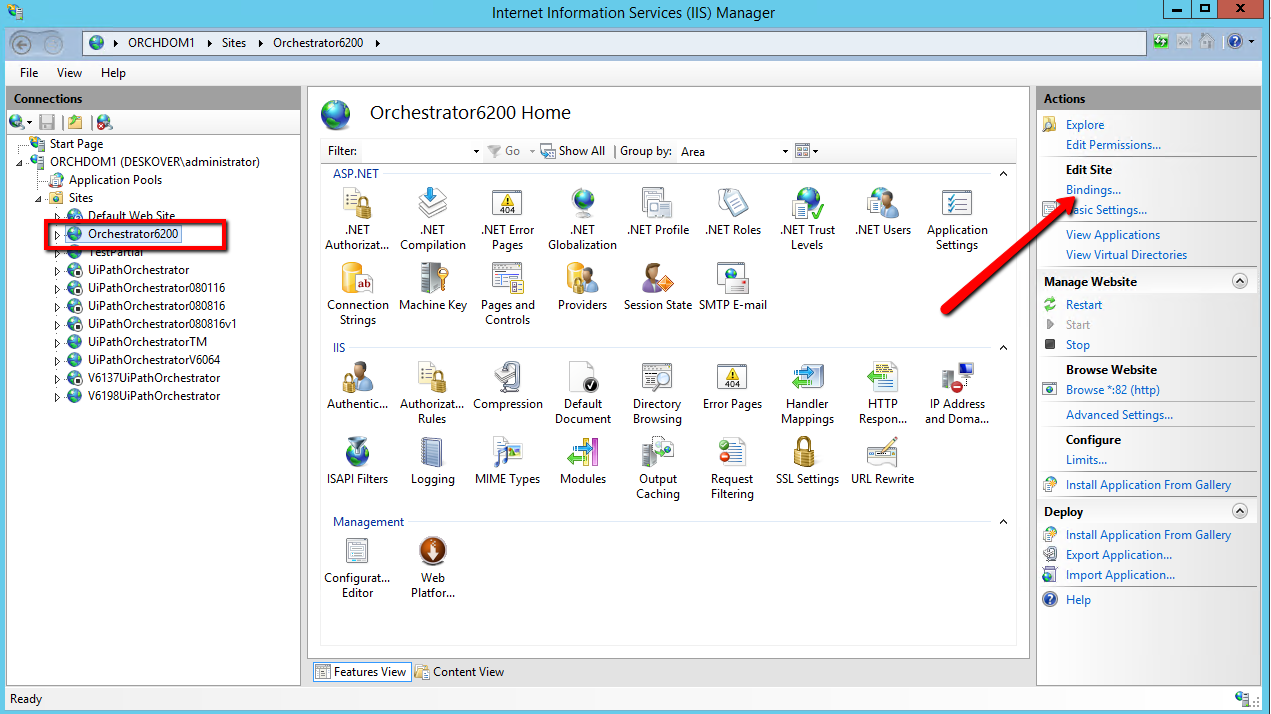Open Request Filtering feature

[733, 468]
